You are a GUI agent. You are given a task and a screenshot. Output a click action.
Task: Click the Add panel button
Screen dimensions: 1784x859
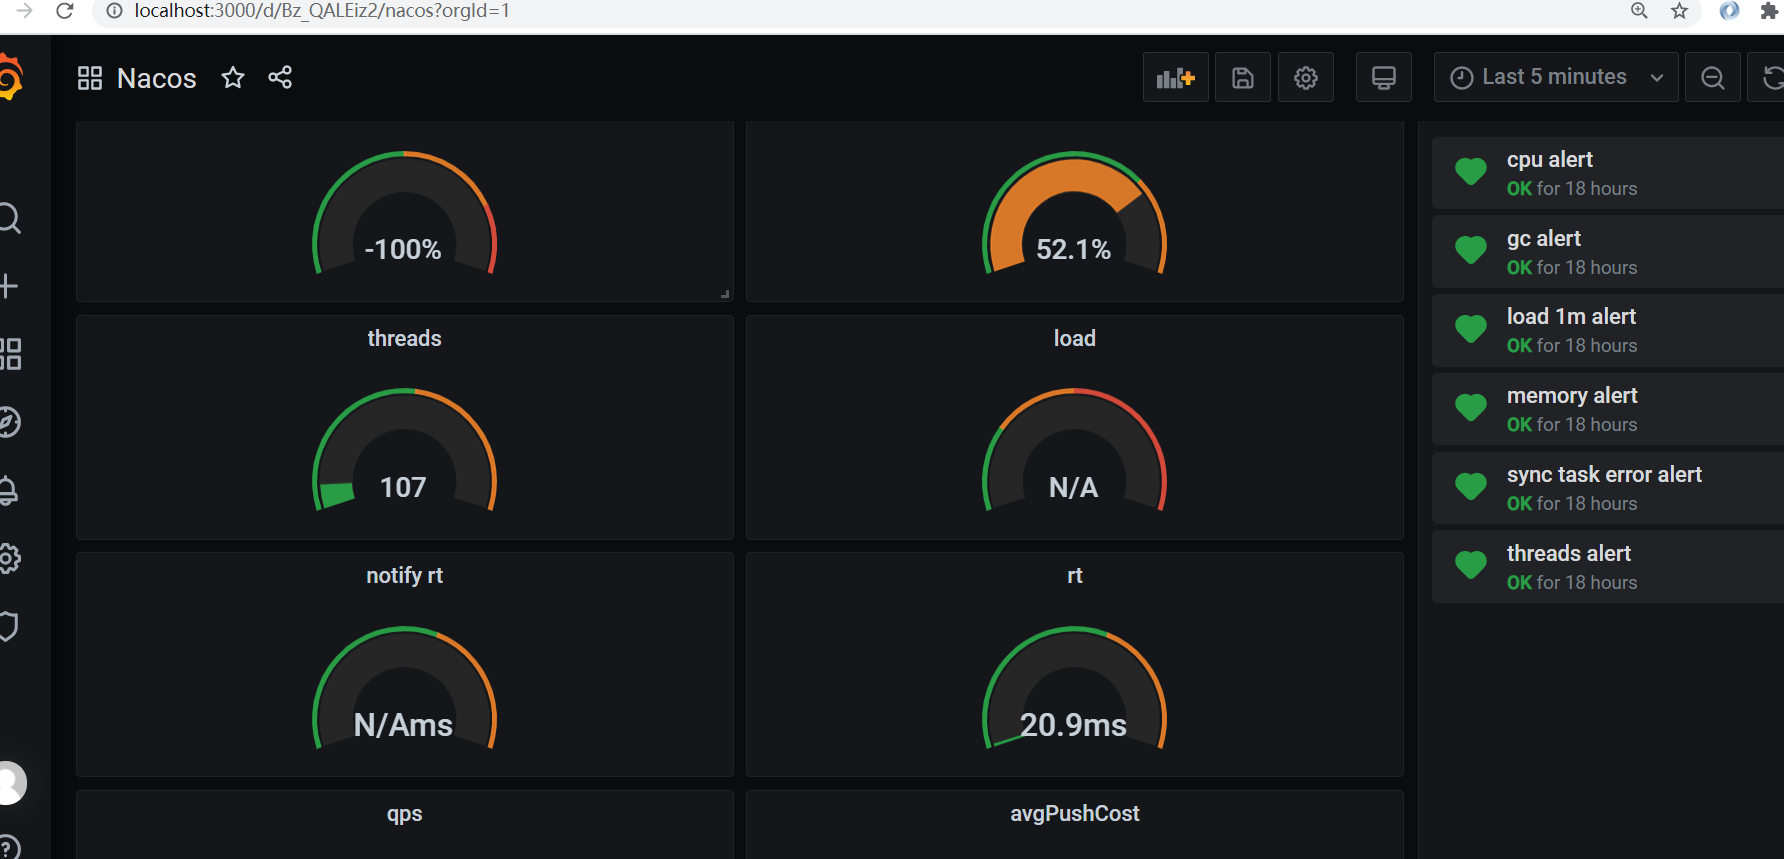tap(1176, 77)
